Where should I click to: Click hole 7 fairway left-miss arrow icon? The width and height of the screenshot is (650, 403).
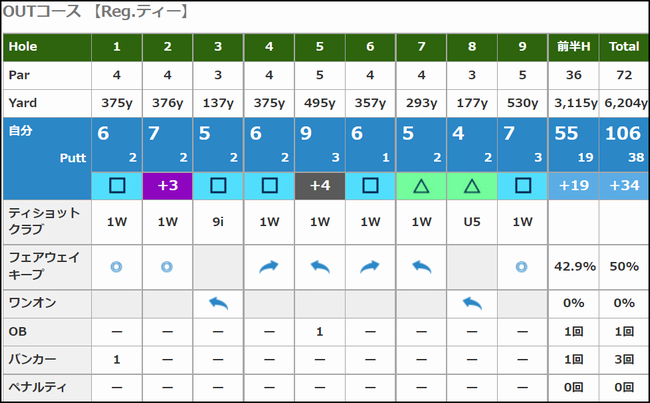pos(421,267)
